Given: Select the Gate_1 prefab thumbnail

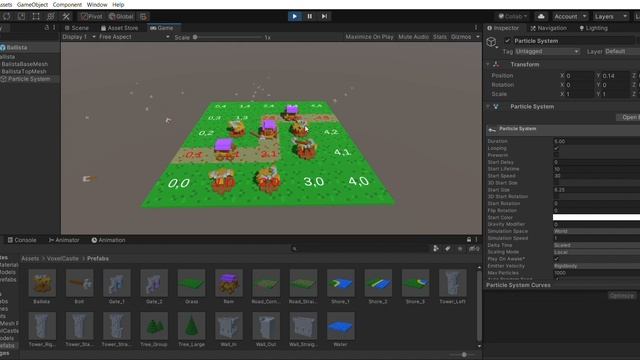Looking at the screenshot, I should click(x=117, y=282).
